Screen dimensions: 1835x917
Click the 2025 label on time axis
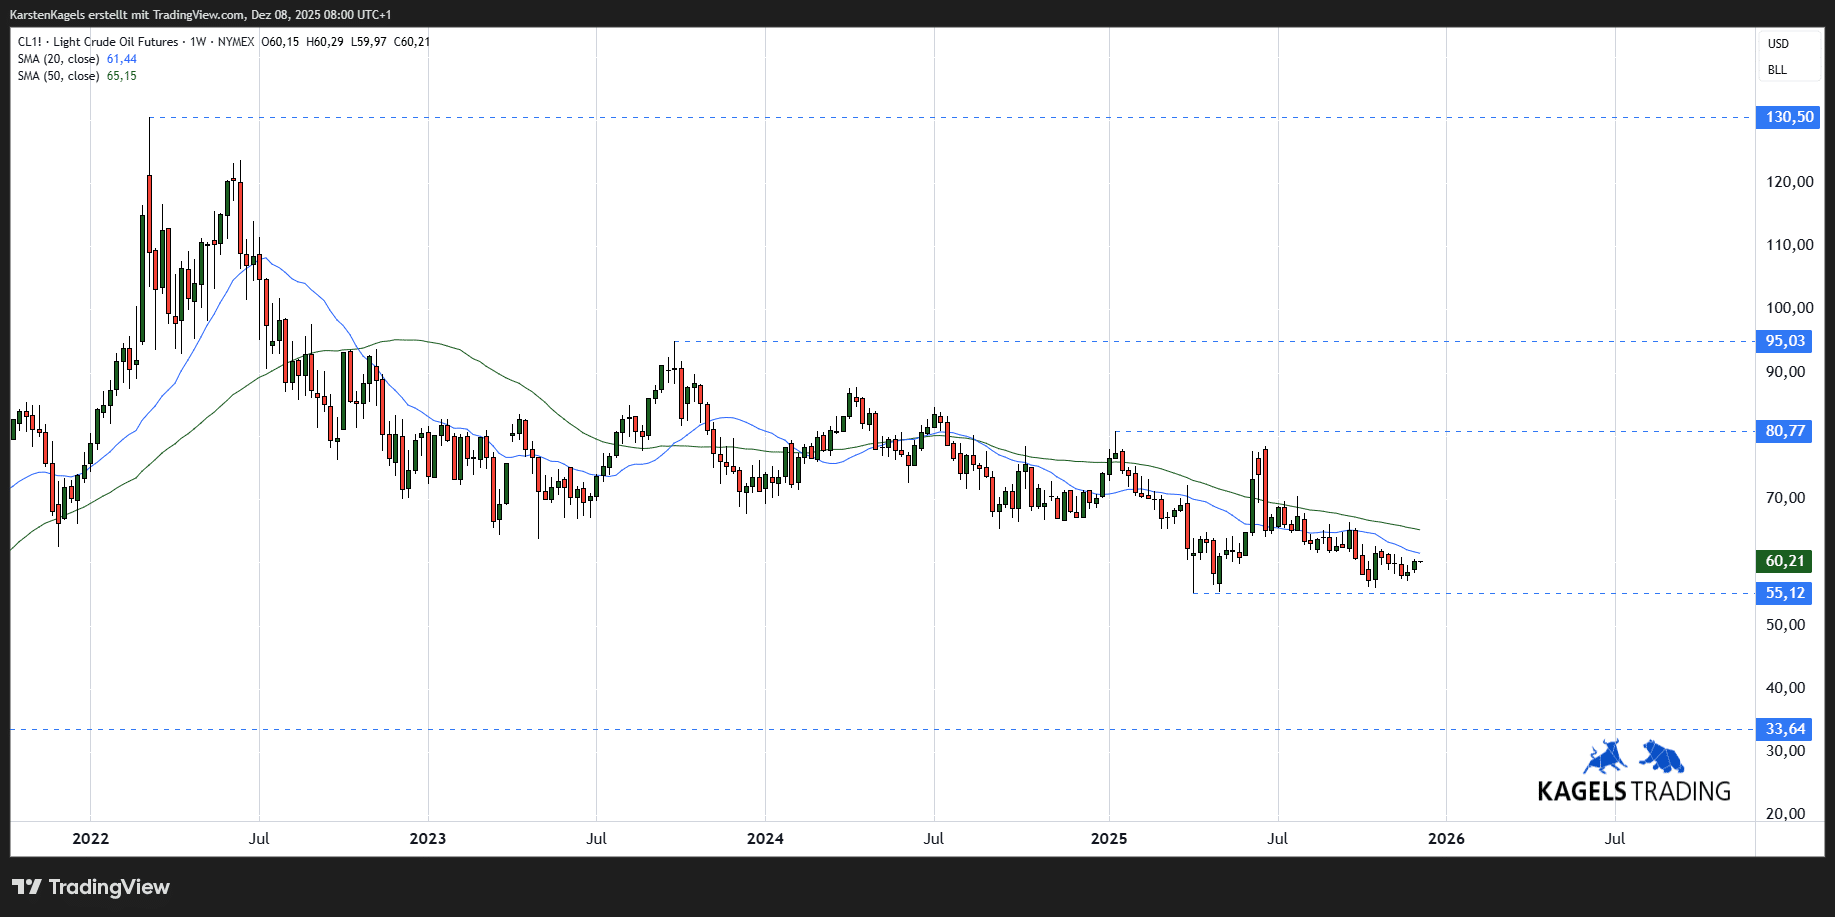(x=1109, y=838)
